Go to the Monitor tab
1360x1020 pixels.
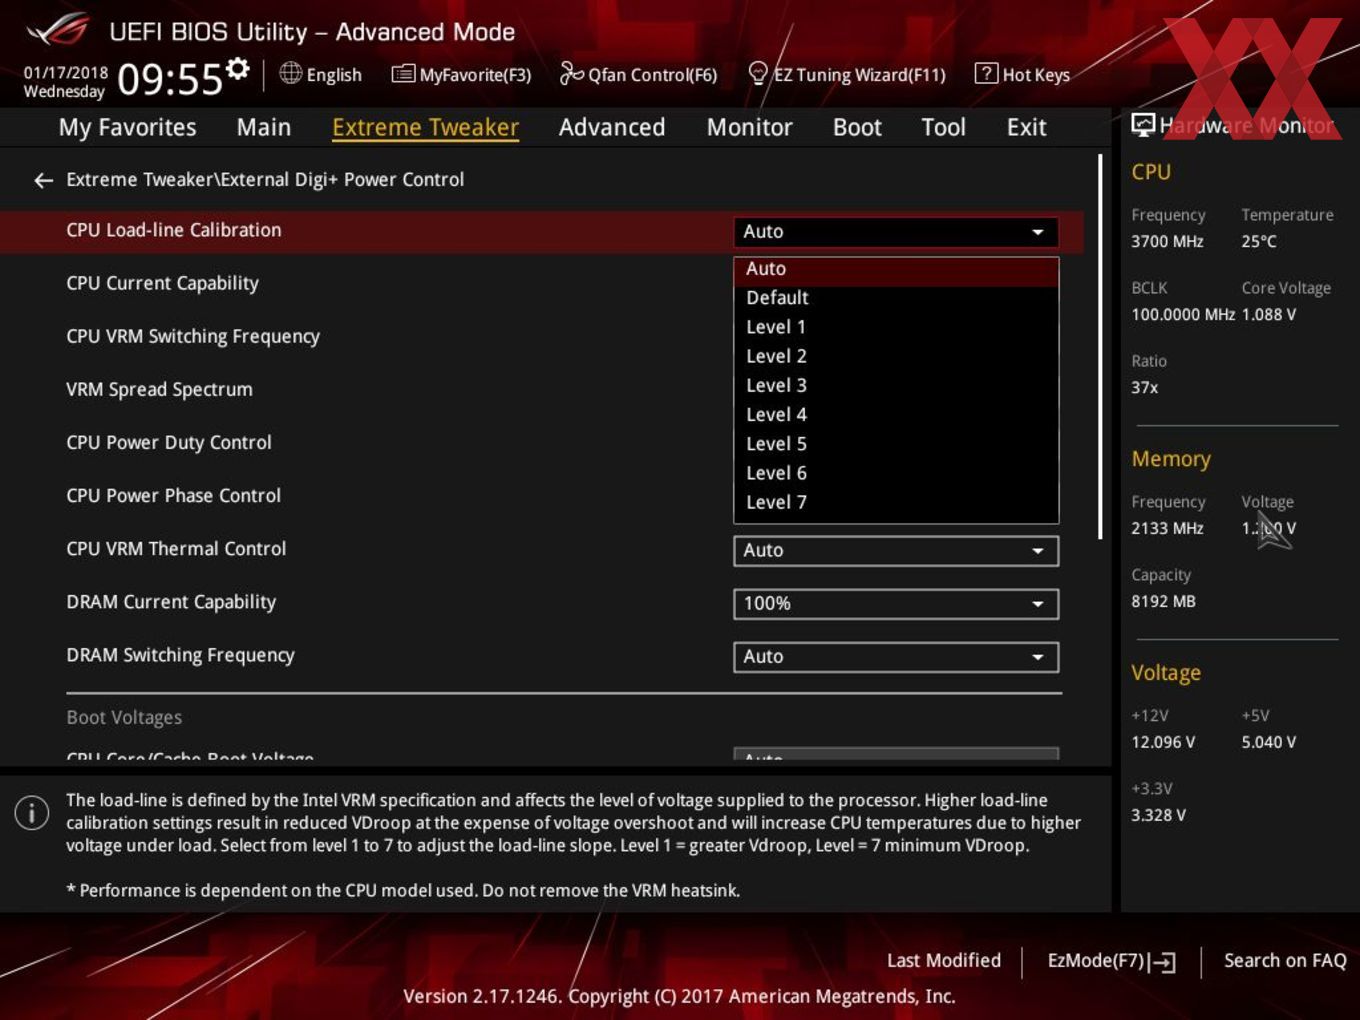(750, 127)
